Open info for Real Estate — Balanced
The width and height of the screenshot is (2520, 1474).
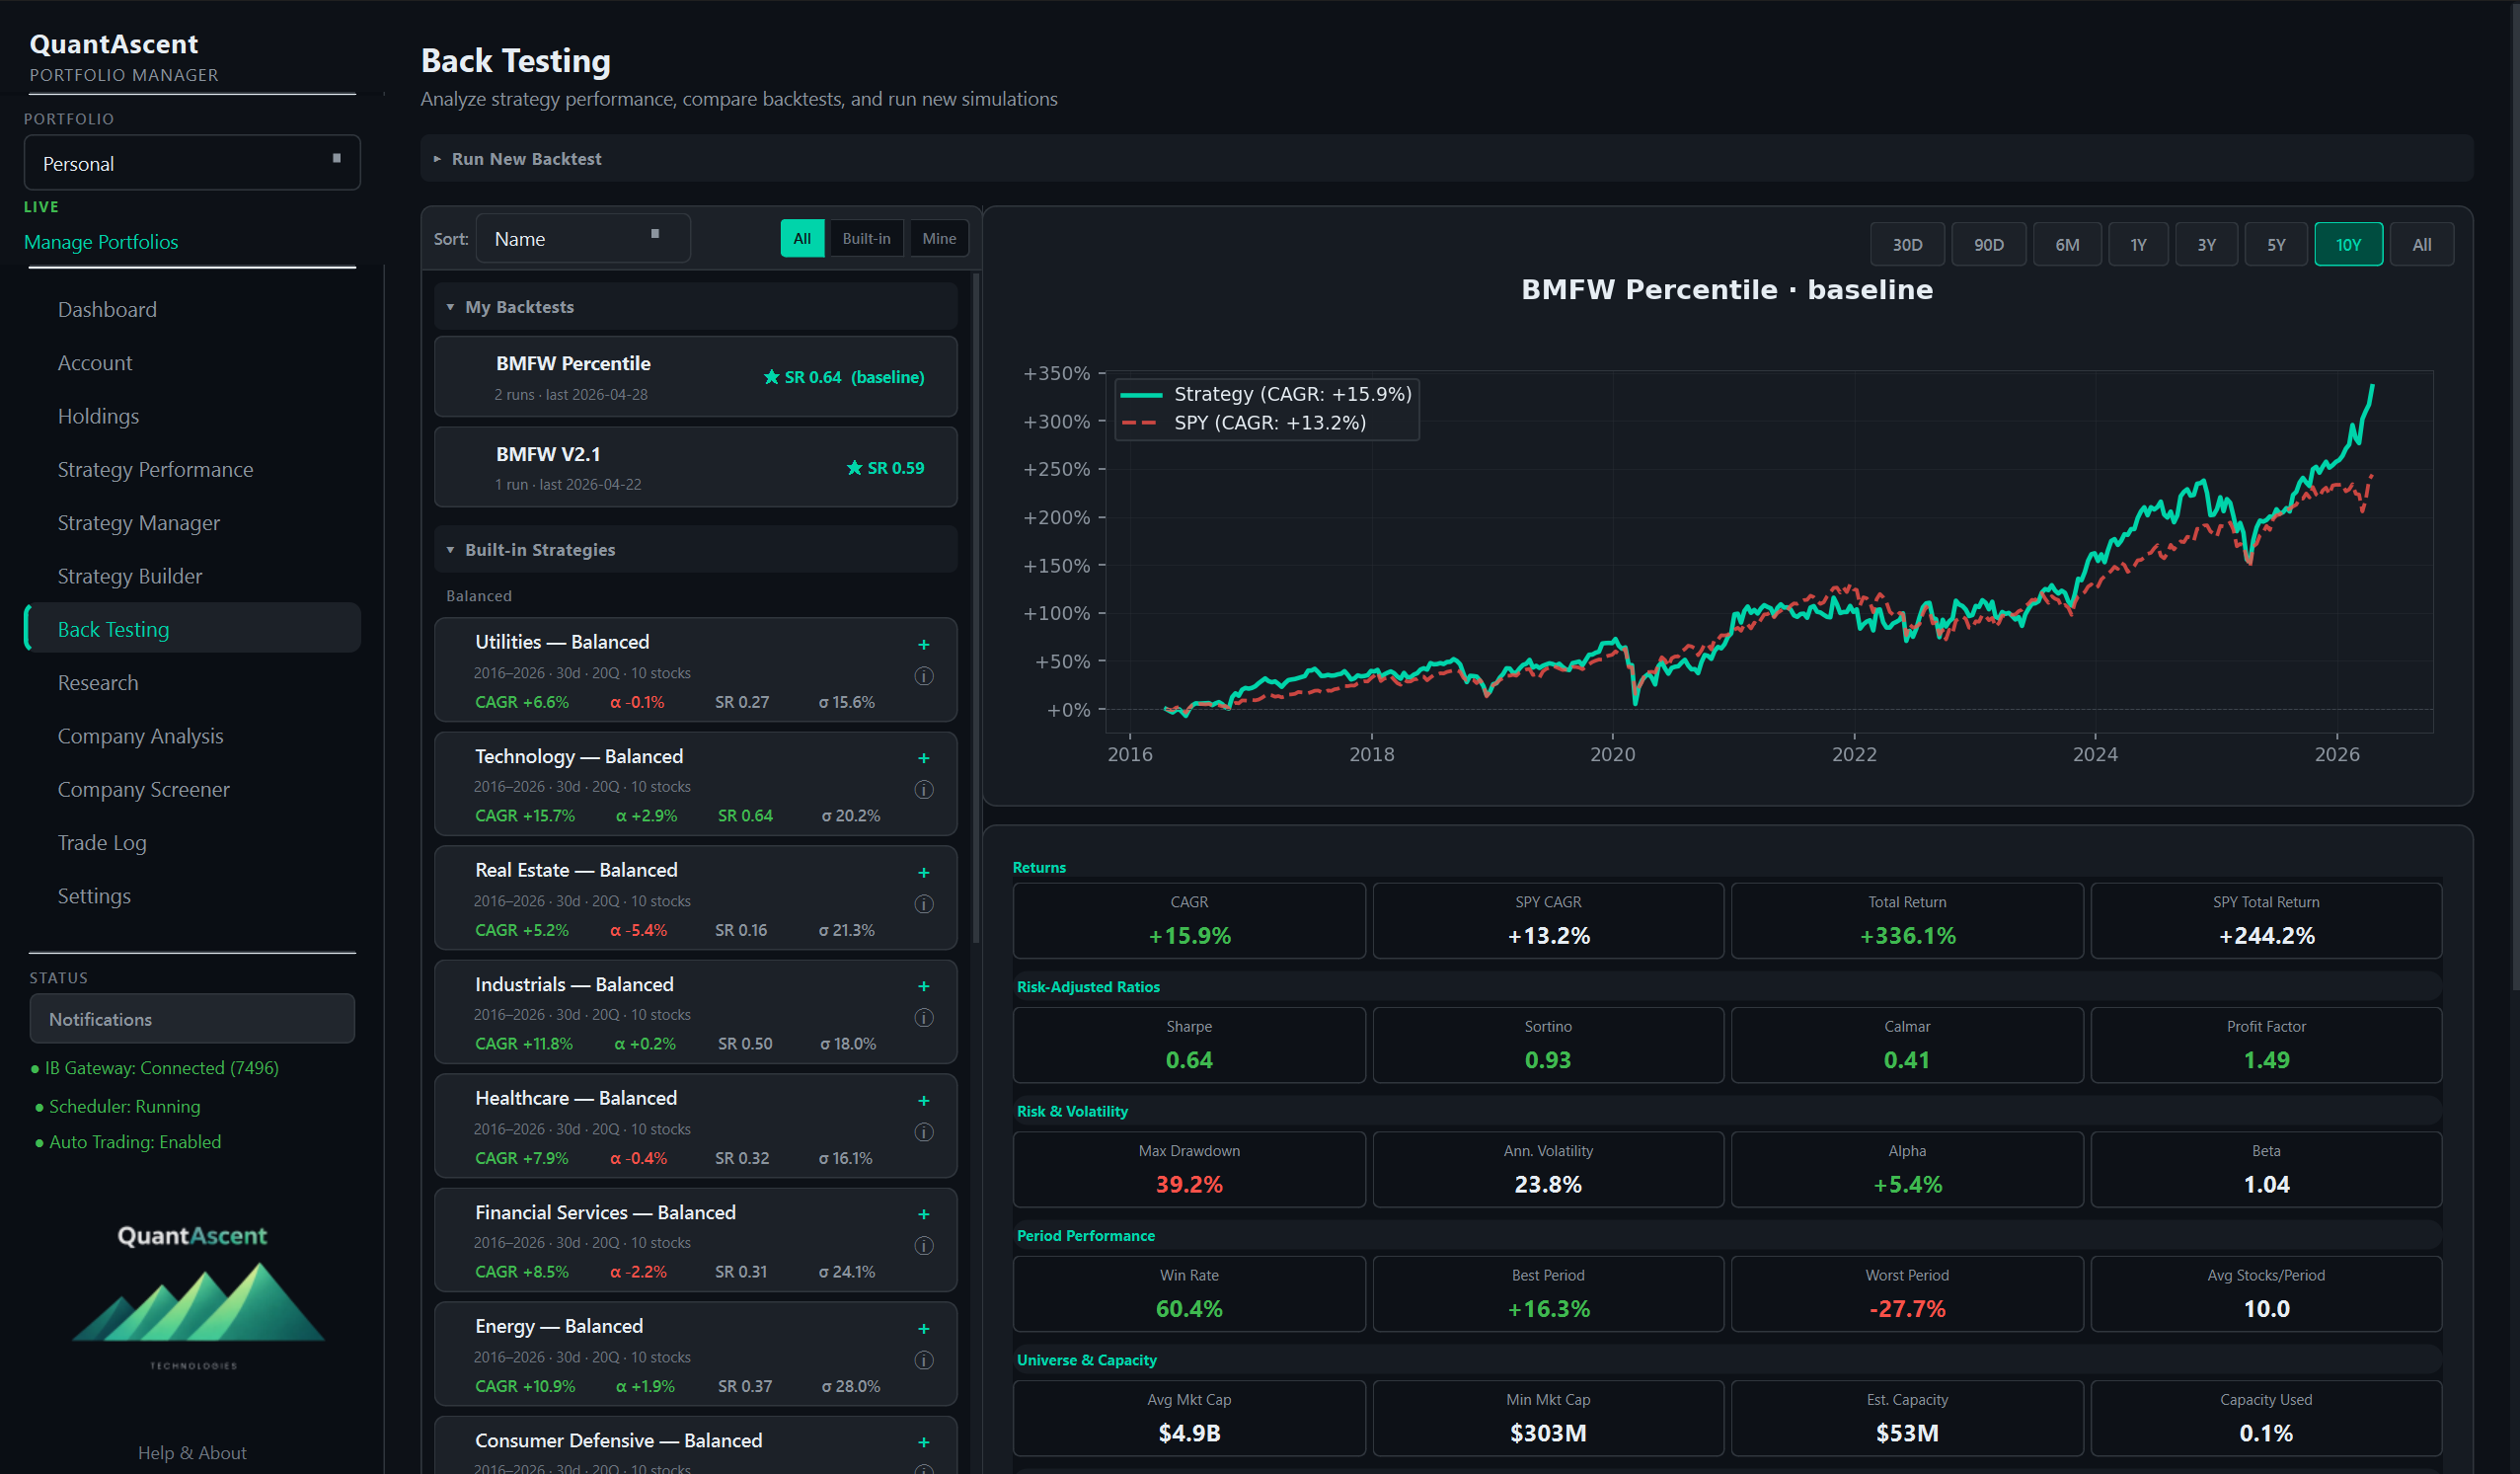click(923, 903)
